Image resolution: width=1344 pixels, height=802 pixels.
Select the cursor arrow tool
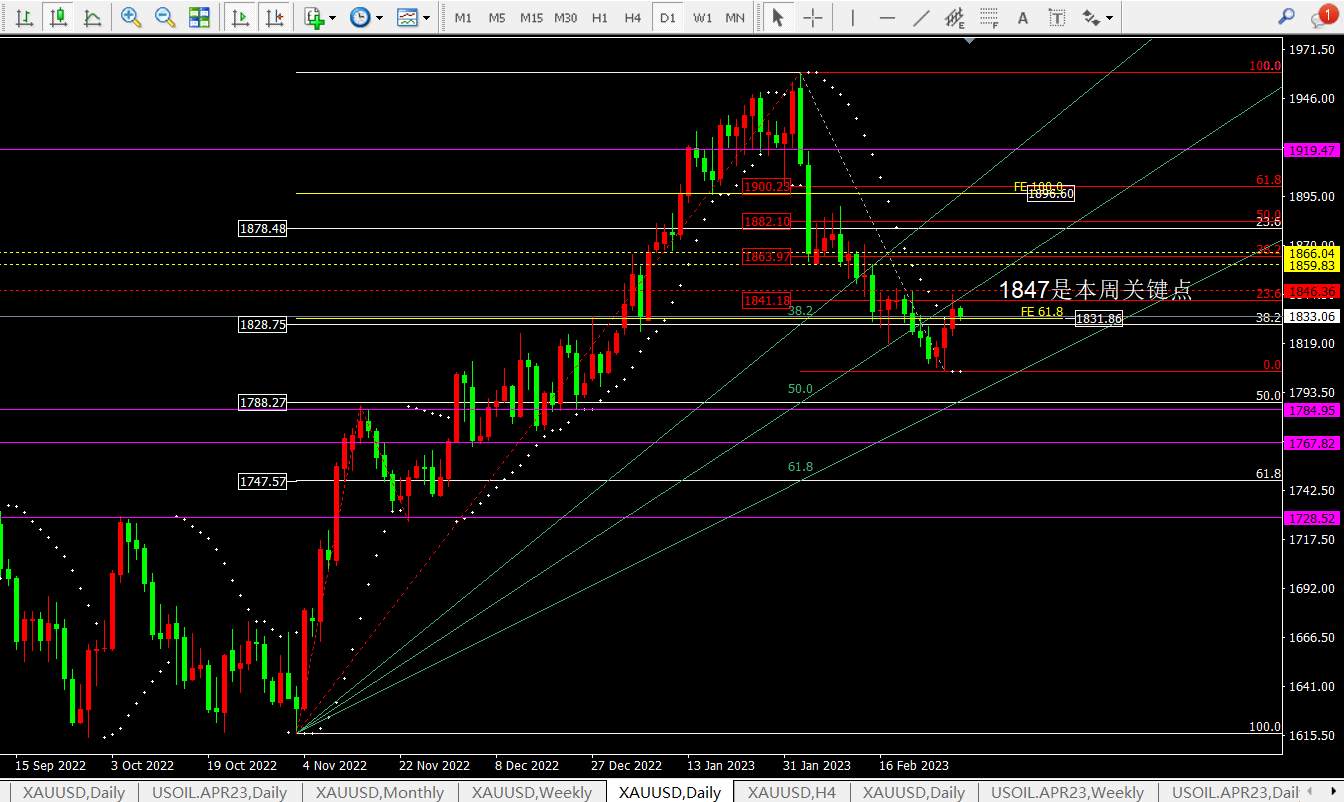pyautogui.click(x=778, y=17)
